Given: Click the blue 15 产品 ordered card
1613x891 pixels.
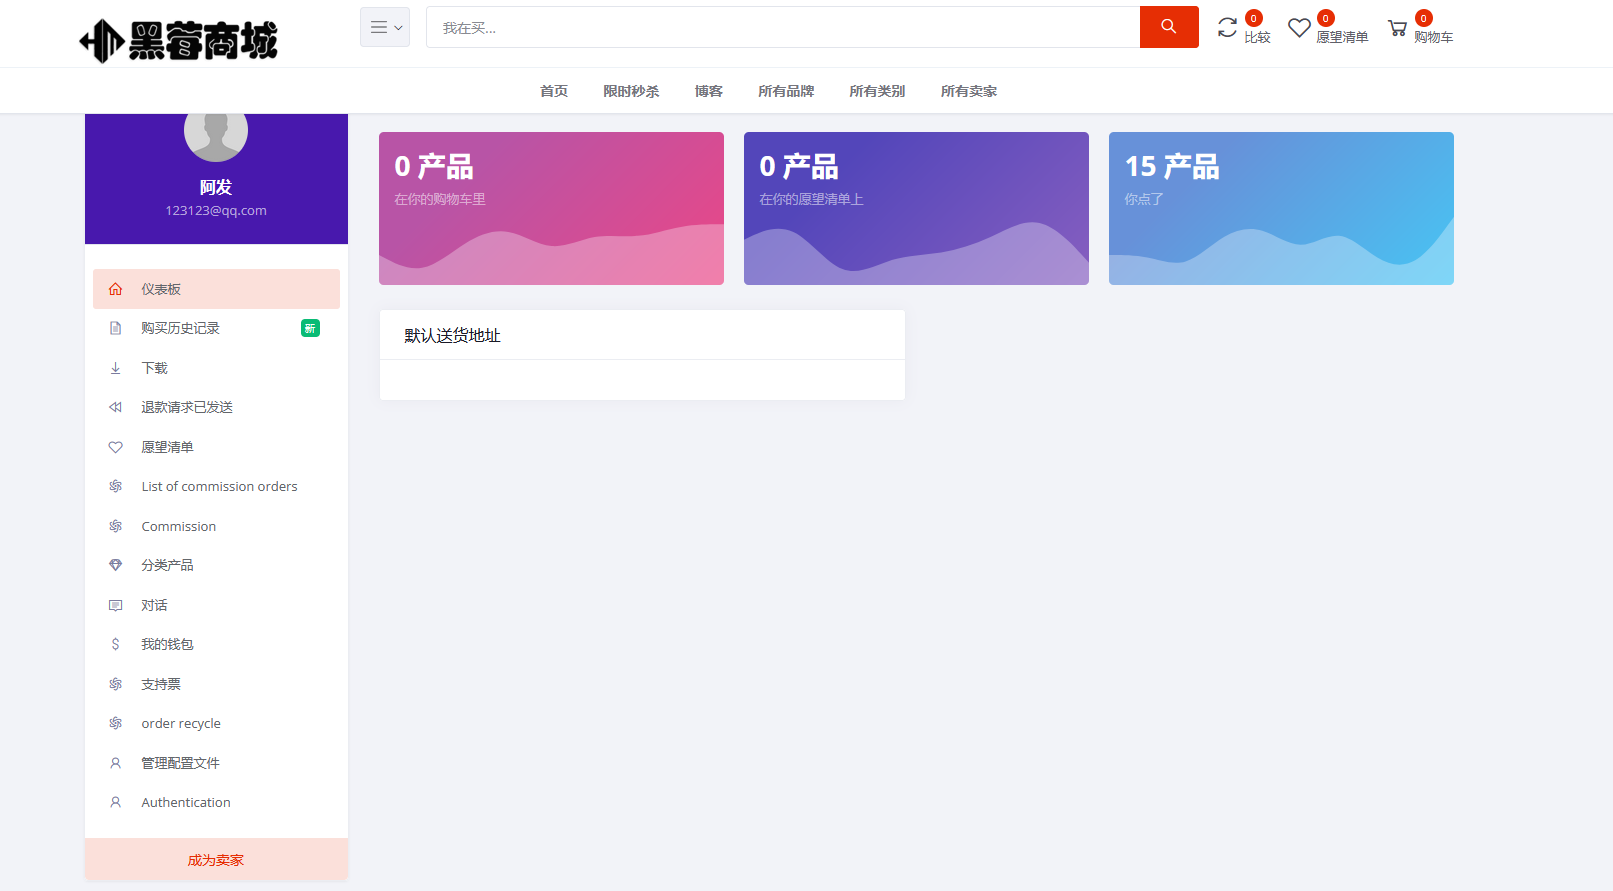Looking at the screenshot, I should point(1281,208).
